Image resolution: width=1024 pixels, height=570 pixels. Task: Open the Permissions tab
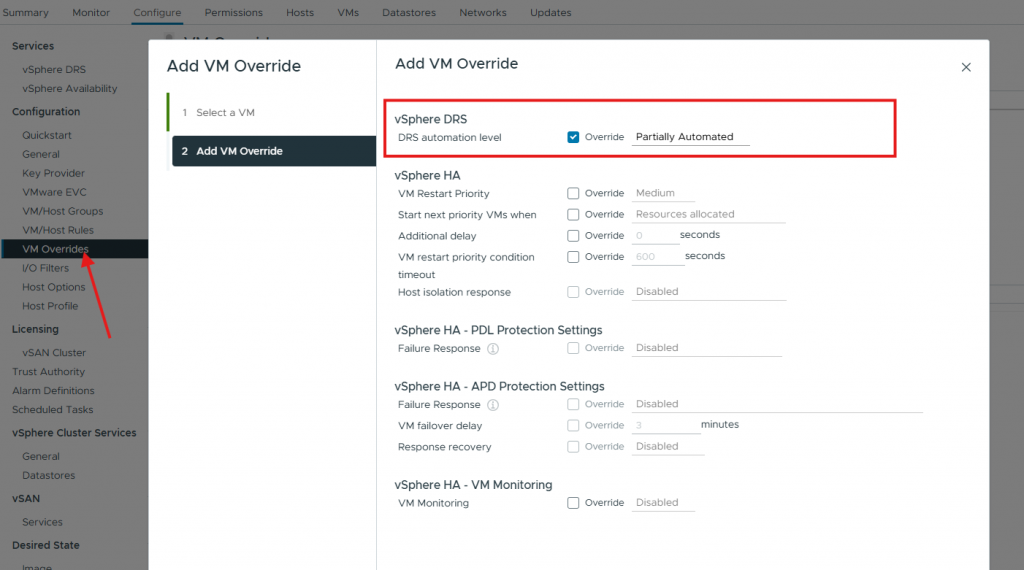(x=234, y=12)
